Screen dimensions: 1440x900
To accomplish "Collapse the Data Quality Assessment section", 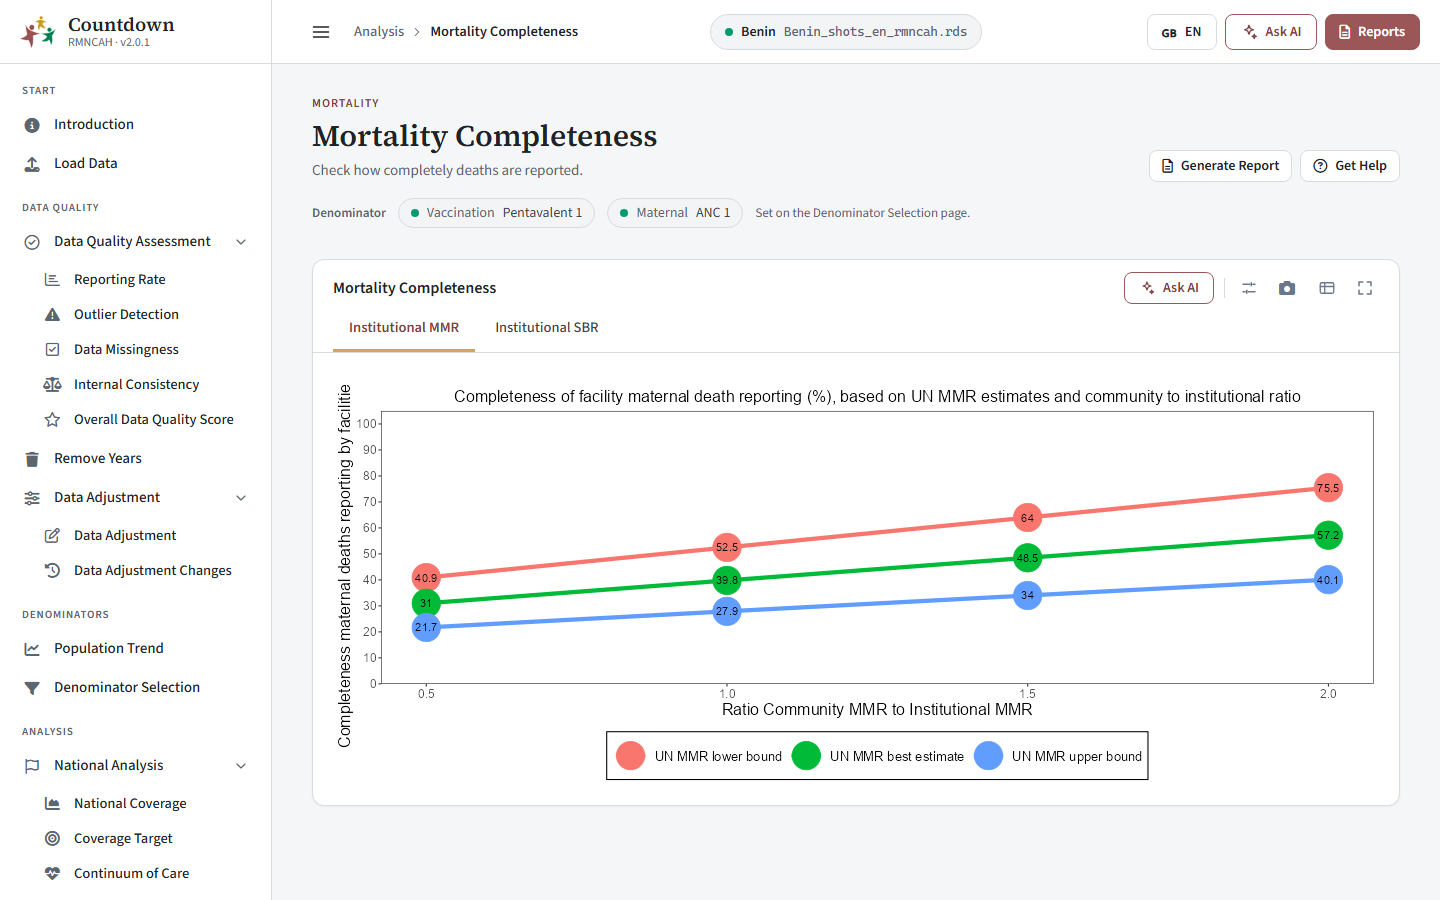I will pos(241,242).
